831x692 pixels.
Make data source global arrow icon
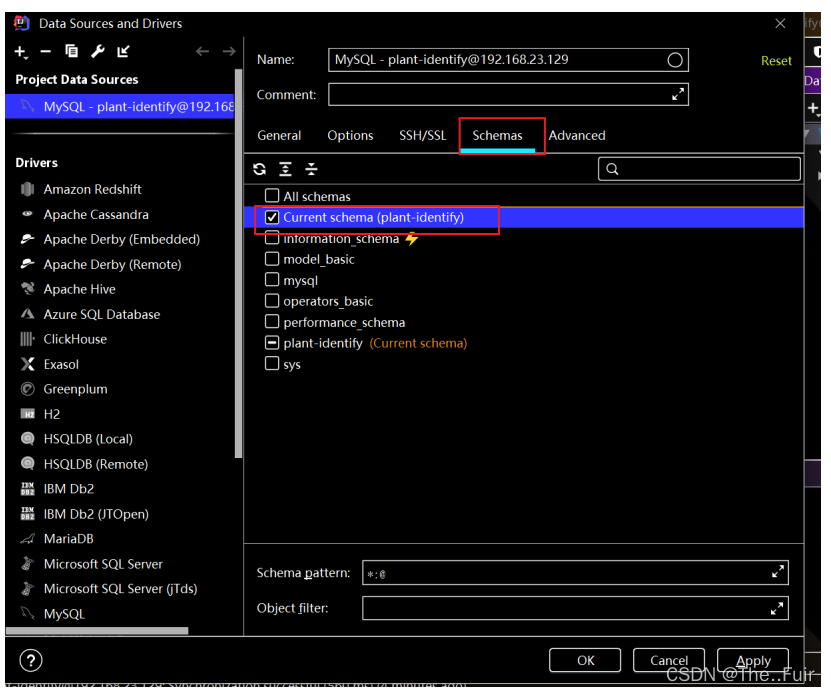click(x=123, y=51)
